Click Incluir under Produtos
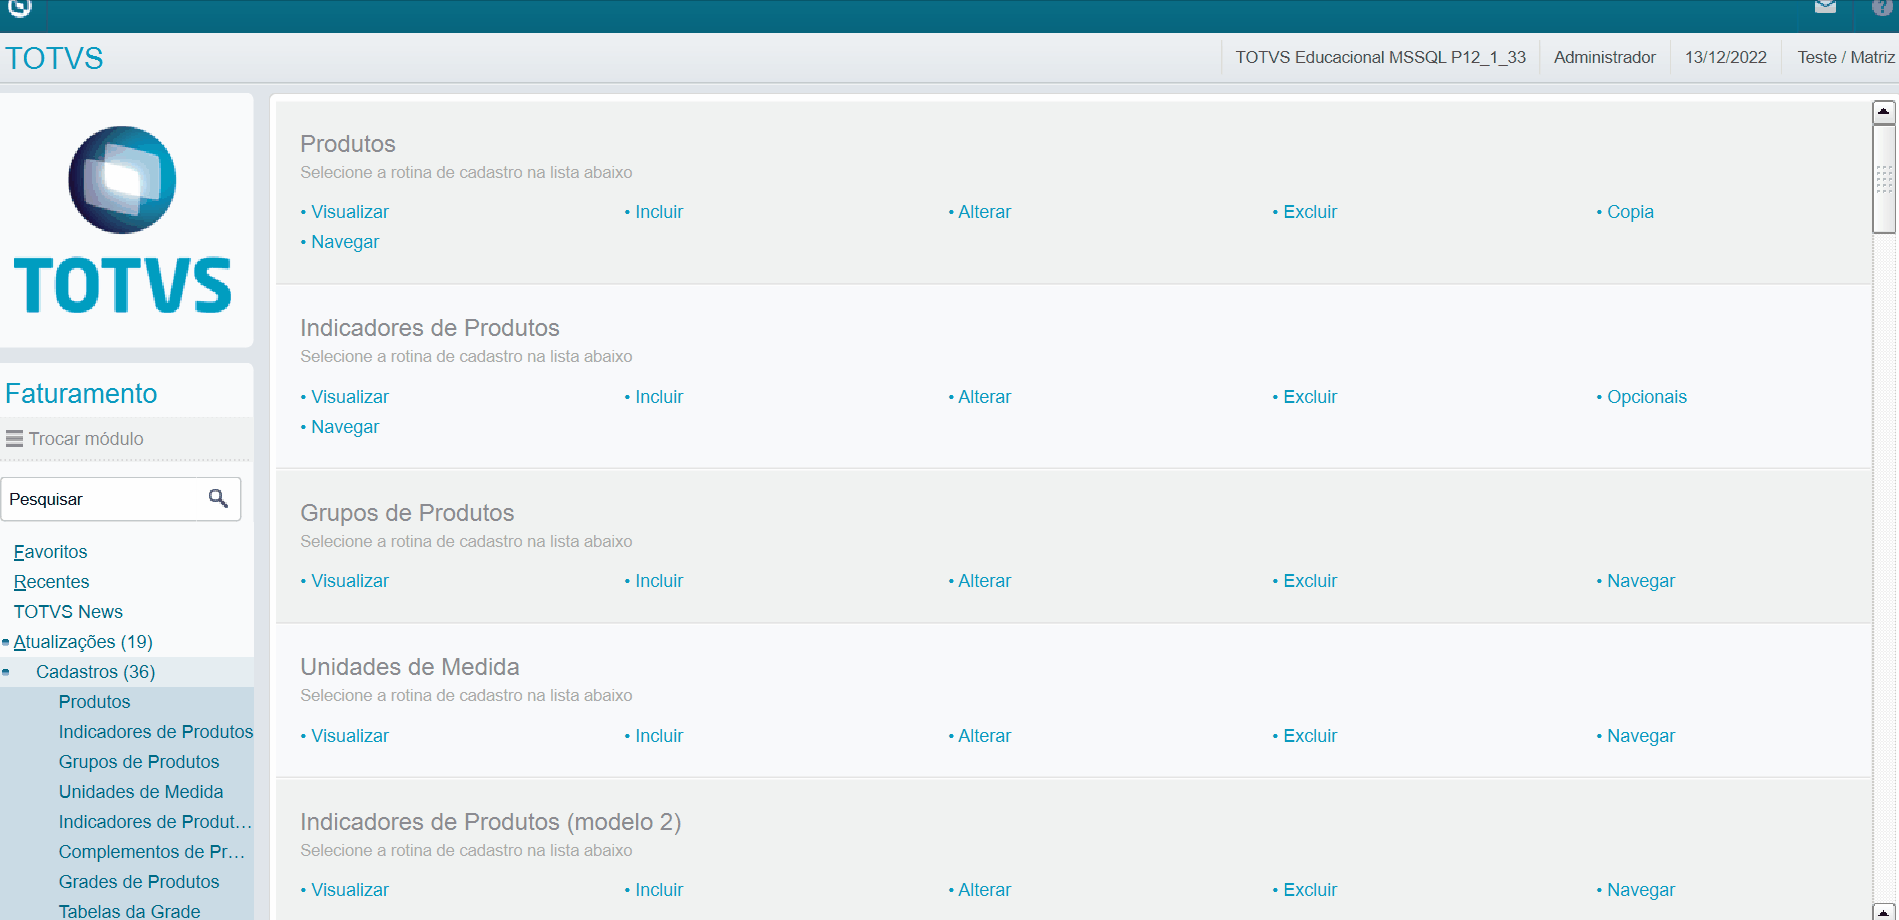Image resolution: width=1899 pixels, height=920 pixels. coord(659,212)
